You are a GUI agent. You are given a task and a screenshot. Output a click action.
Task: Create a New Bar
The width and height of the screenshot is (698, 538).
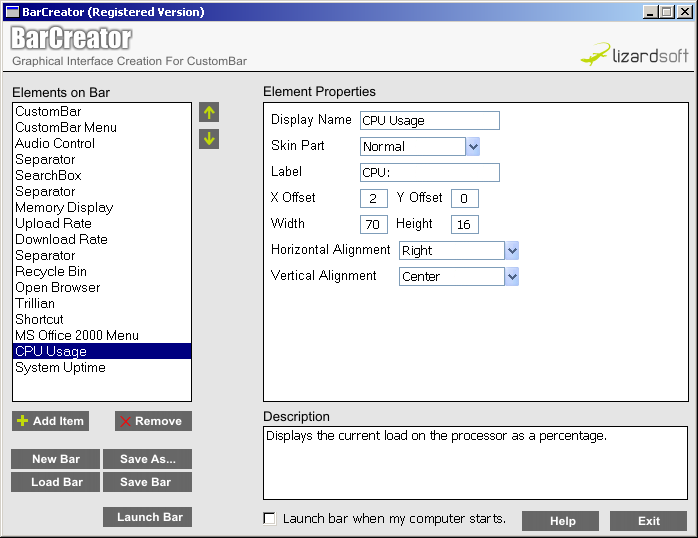click(56, 459)
